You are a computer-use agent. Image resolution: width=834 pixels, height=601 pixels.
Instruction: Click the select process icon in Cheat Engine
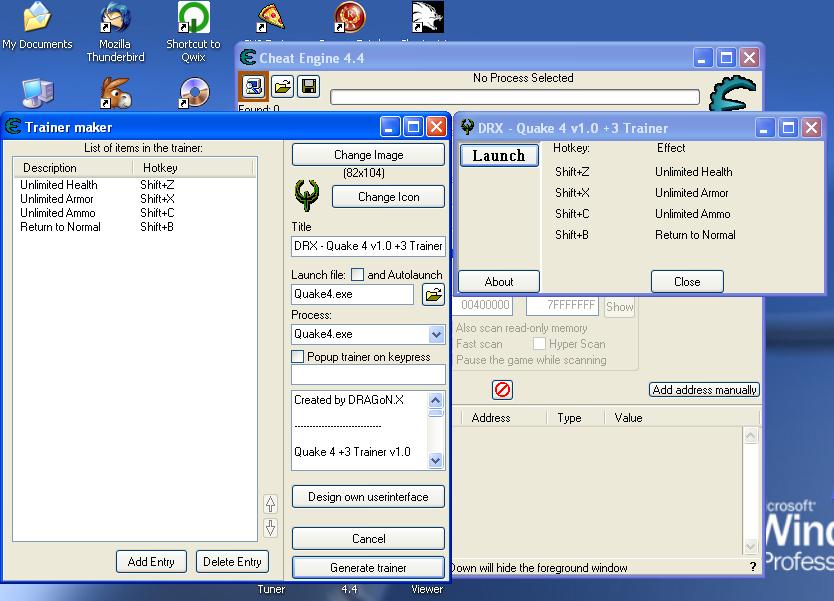pos(254,86)
